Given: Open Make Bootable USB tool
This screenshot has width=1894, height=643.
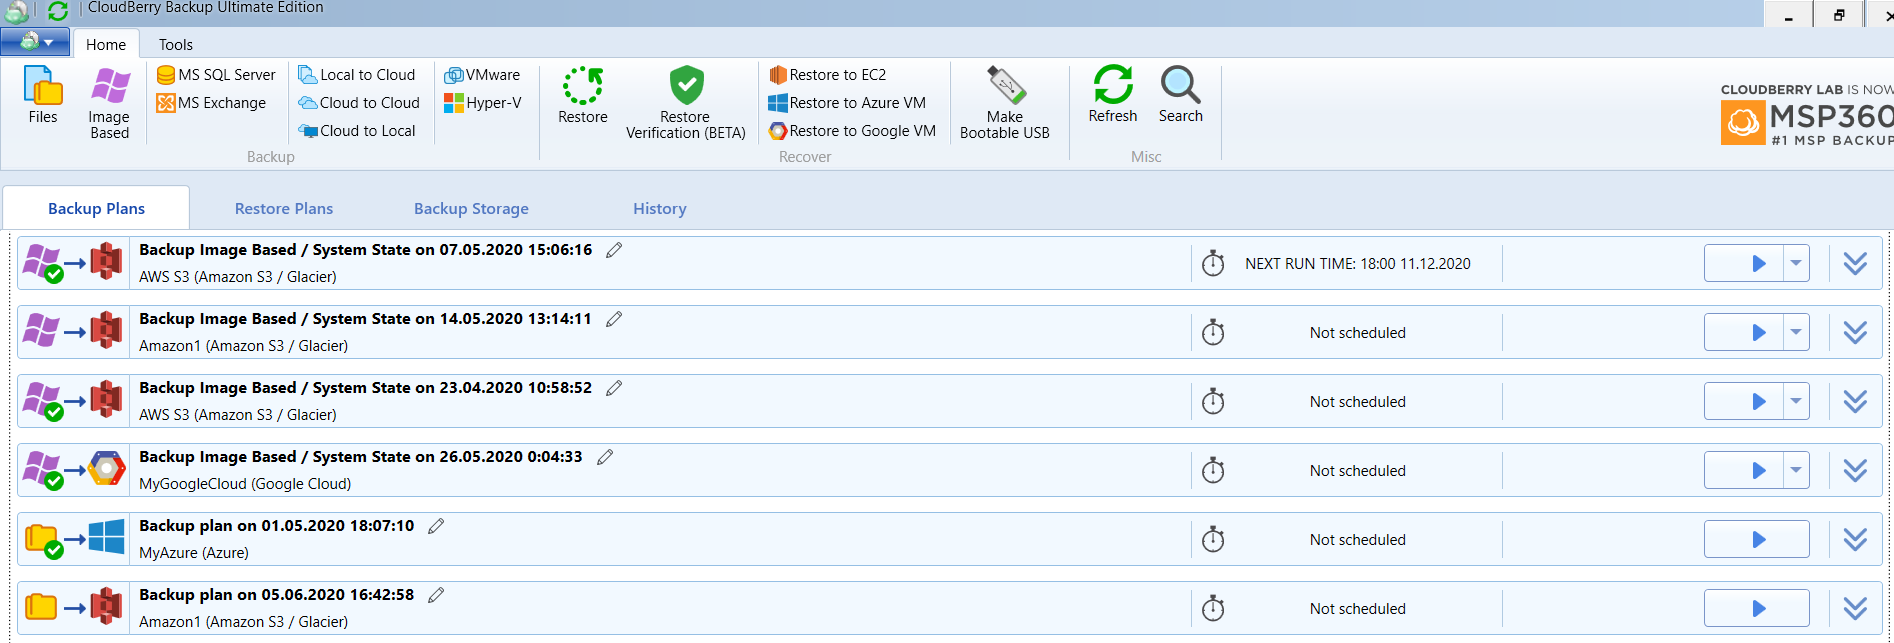Looking at the screenshot, I should click(1005, 103).
